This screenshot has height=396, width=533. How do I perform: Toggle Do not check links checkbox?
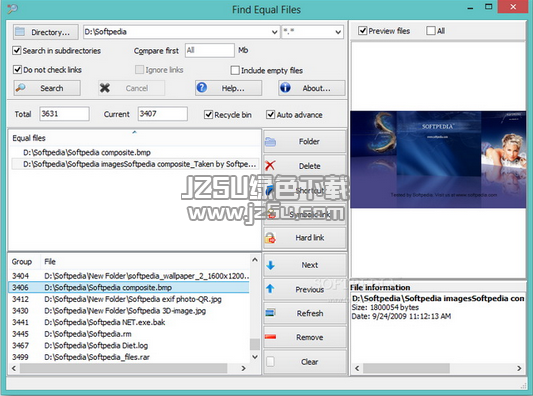(x=17, y=70)
